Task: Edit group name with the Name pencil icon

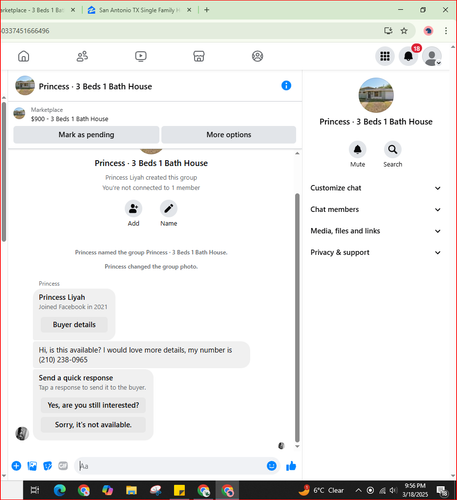Action: click(x=169, y=209)
